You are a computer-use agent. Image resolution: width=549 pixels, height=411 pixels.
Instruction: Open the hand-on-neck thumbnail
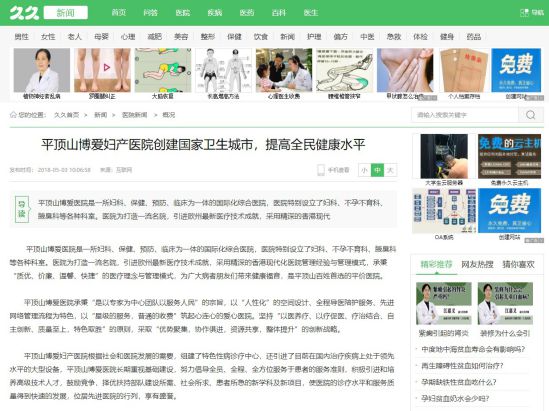pos(405,70)
